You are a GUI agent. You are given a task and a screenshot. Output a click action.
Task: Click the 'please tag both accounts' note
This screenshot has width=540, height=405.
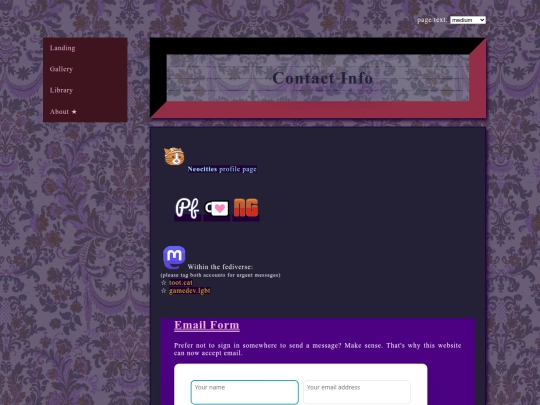(220, 275)
